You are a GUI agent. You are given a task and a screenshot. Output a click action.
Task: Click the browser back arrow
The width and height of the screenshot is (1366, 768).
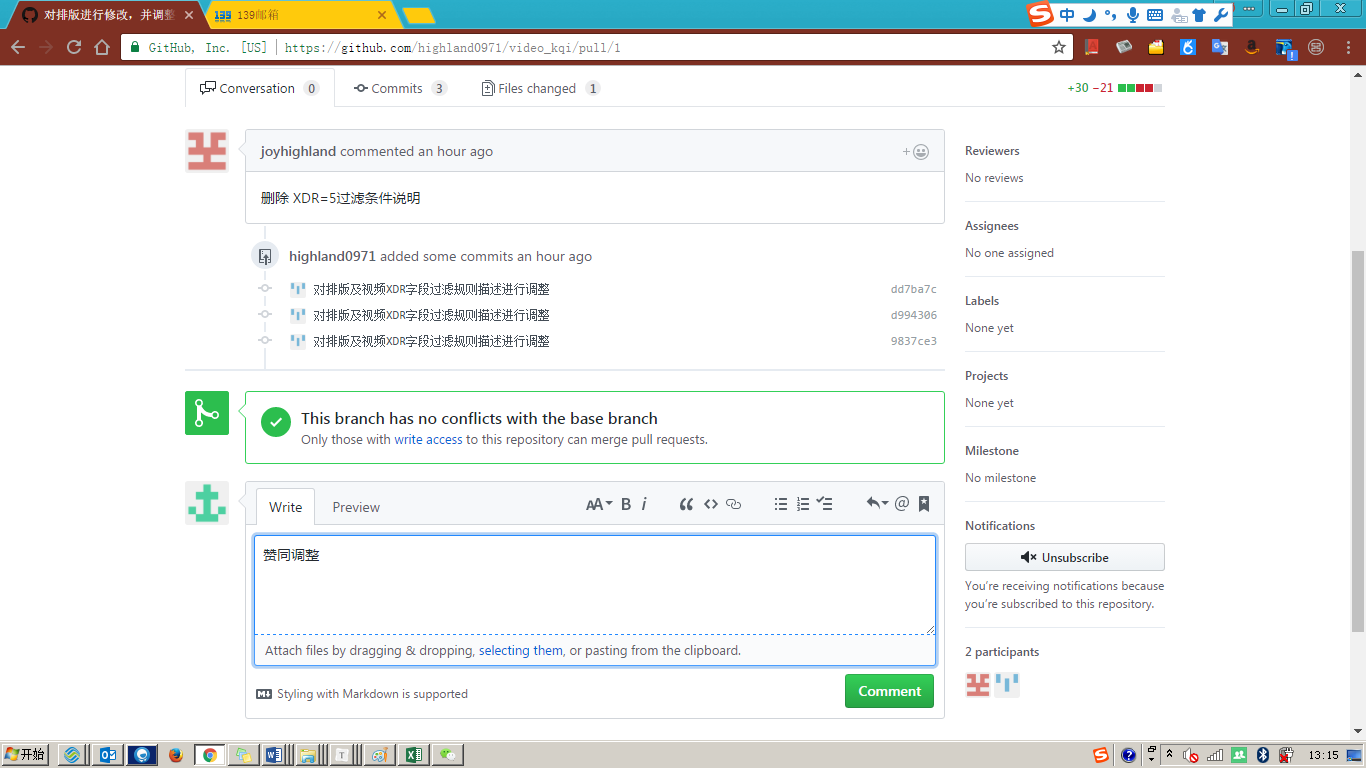[x=18, y=47]
